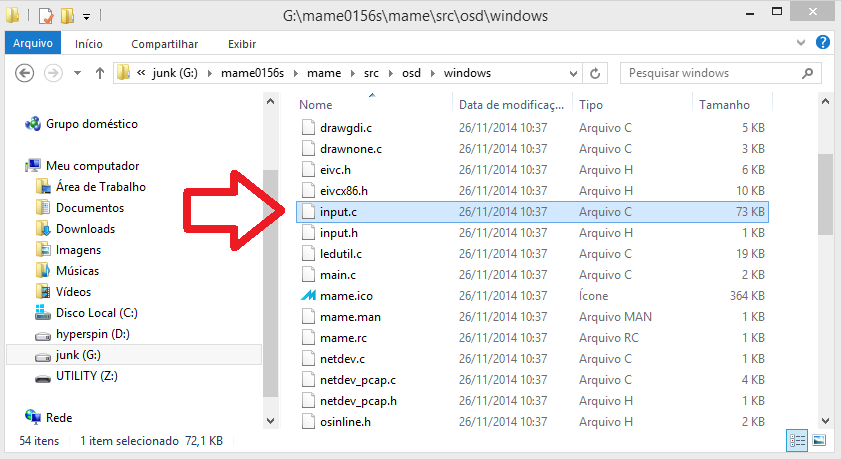Select the netdev.c file icon
The height and width of the screenshot is (459, 841).
[308, 359]
